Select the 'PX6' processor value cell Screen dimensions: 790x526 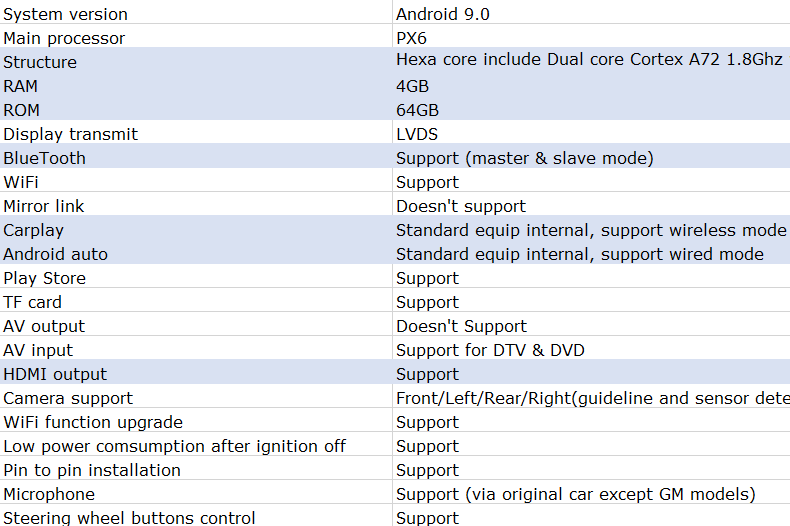click(x=412, y=38)
